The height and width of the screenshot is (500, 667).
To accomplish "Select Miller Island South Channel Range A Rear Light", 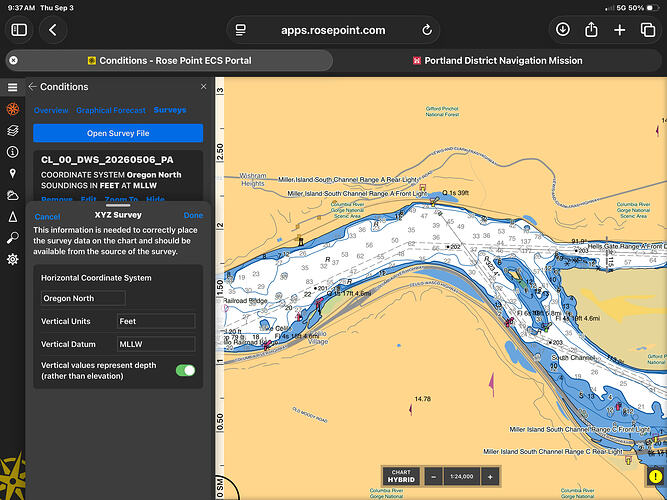I will point(348,180).
